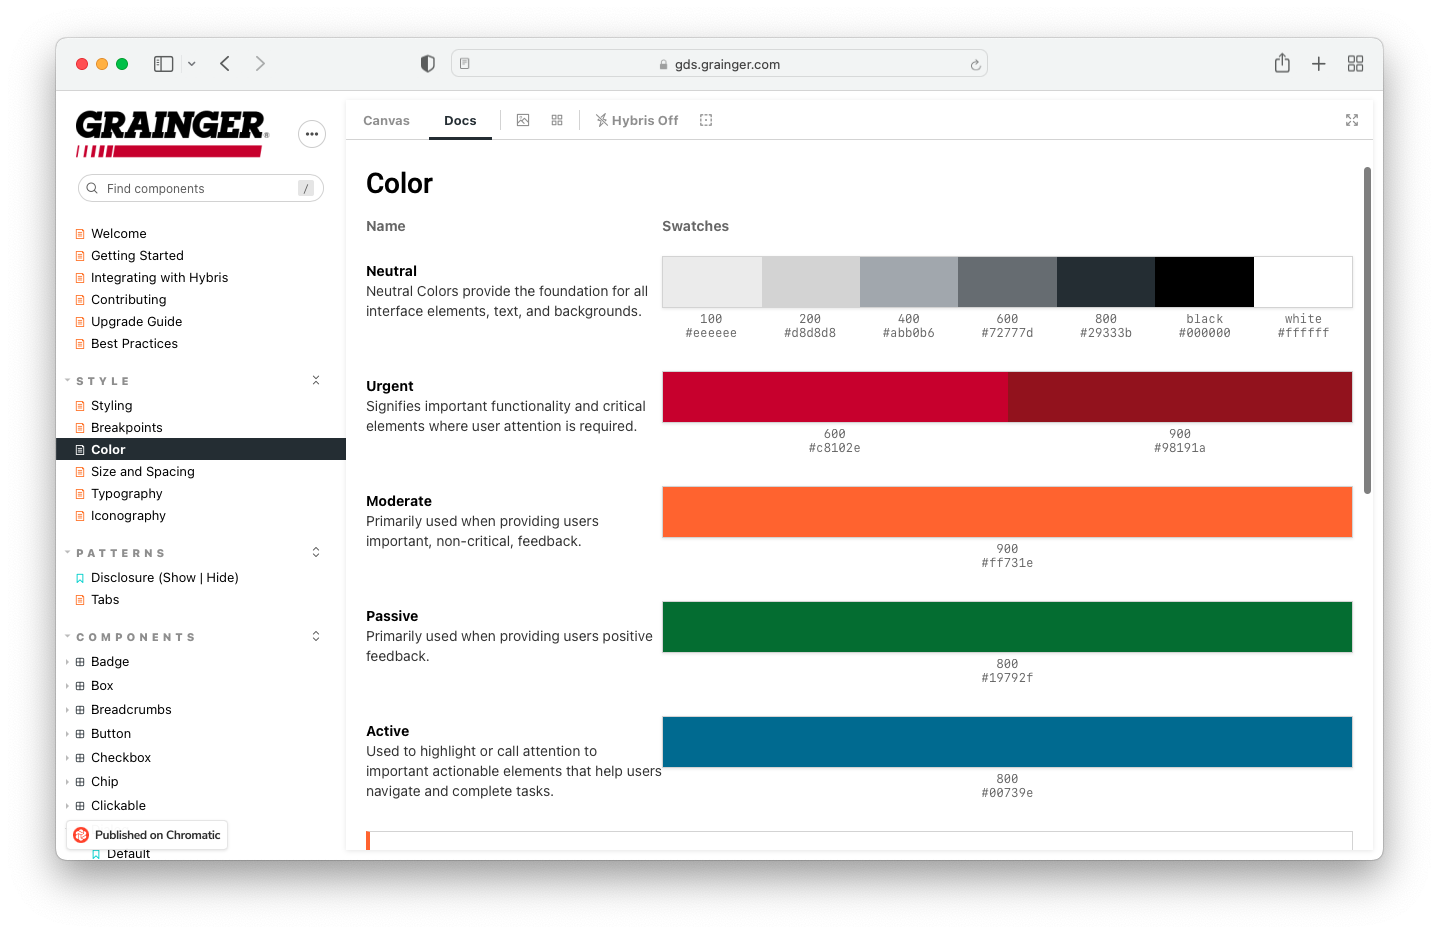Open the Safari share icon
Viewport: 1439px width, 934px height.
[1282, 63]
